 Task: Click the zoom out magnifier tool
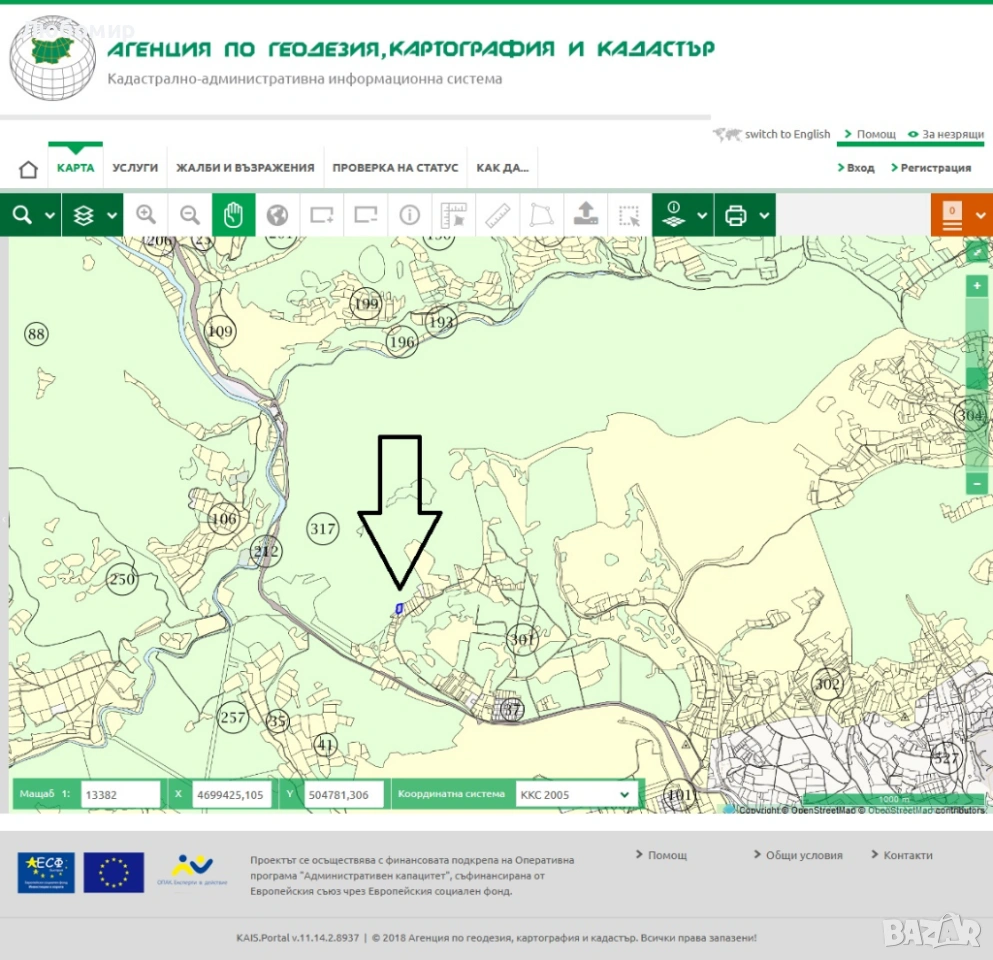[189, 215]
